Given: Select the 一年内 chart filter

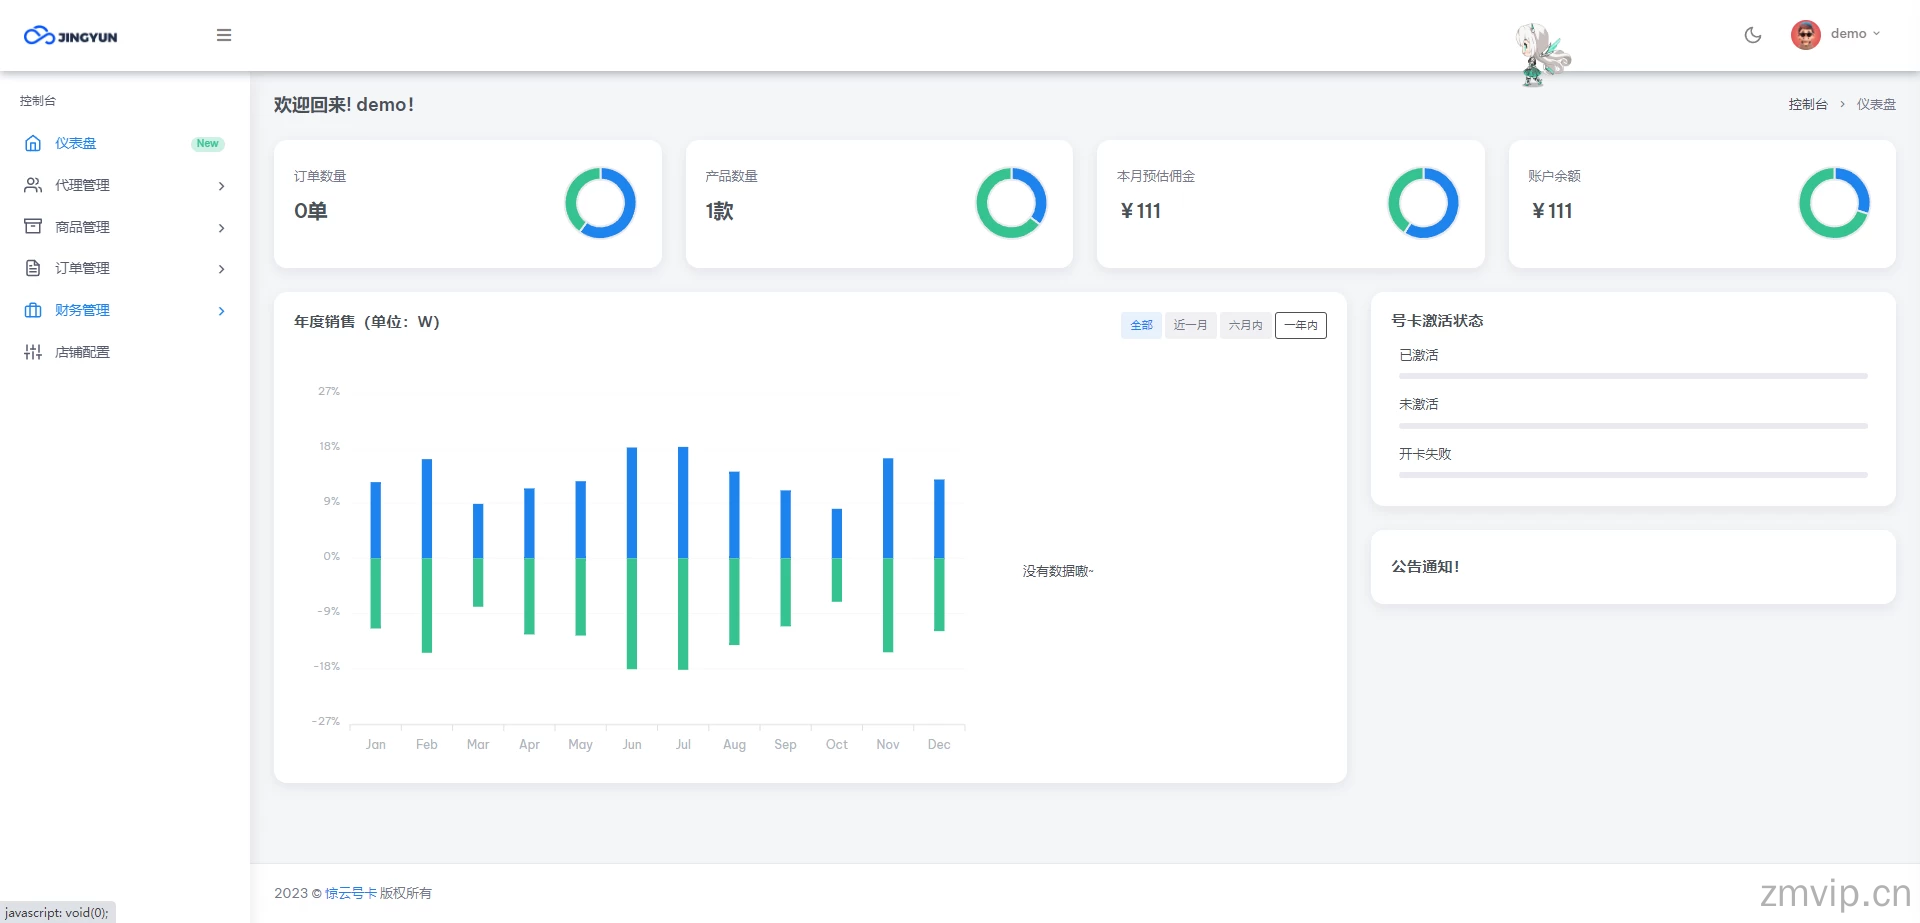Looking at the screenshot, I should click(1301, 325).
